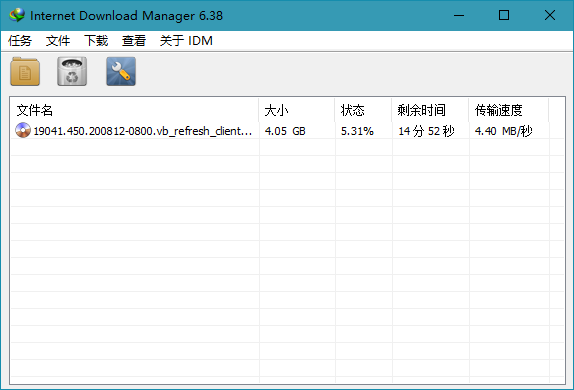Click the IDM logo in title bar
The width and height of the screenshot is (574, 390).
(17, 15)
